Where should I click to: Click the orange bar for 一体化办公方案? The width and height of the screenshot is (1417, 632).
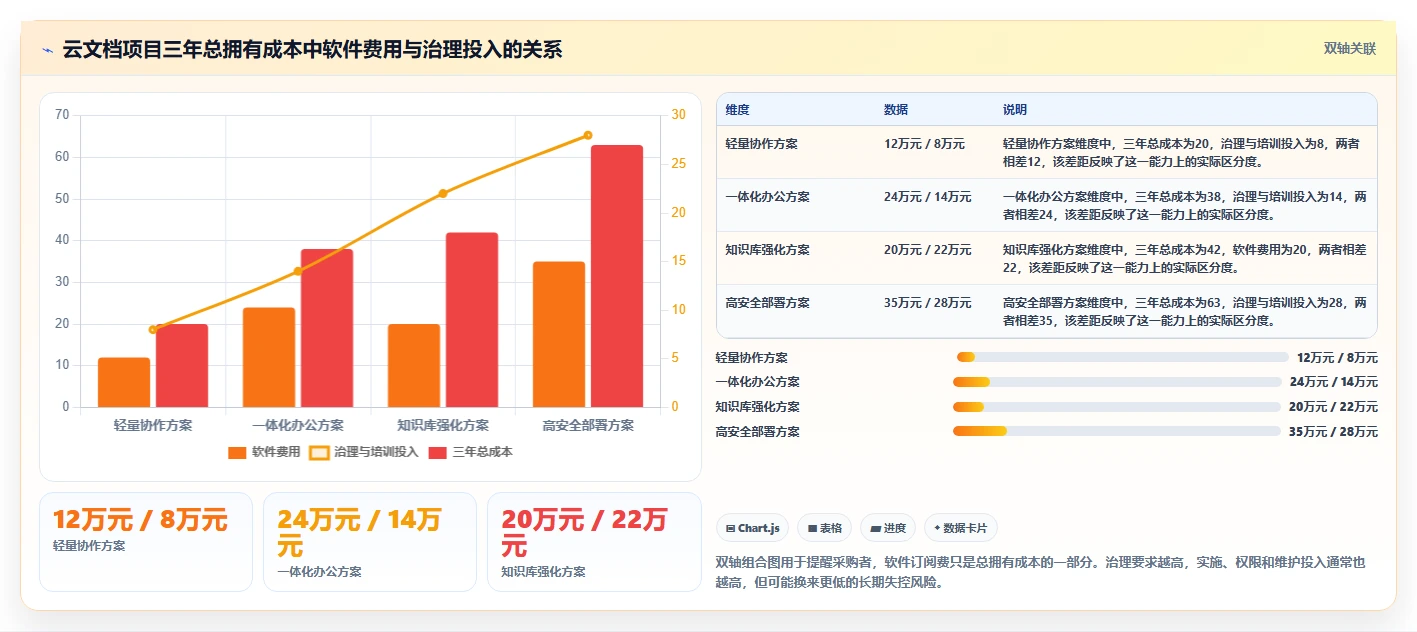[269, 357]
